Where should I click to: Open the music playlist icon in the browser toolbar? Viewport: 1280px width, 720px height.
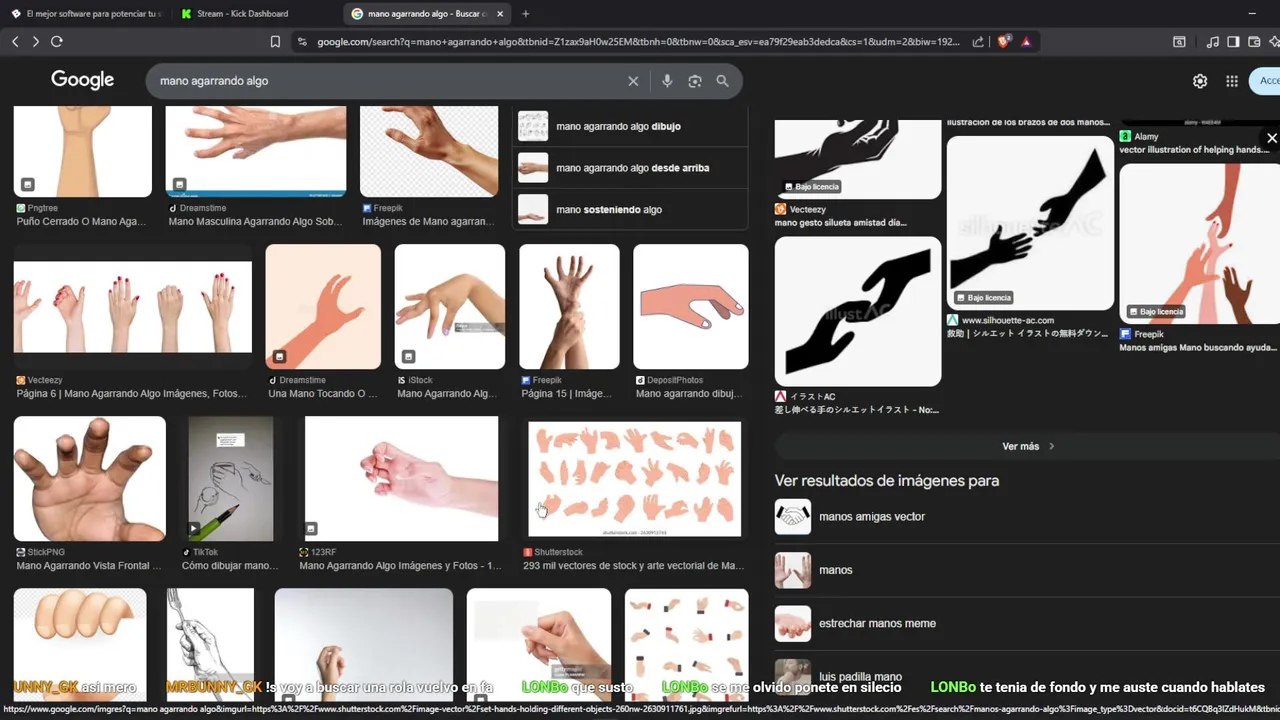[1212, 42]
